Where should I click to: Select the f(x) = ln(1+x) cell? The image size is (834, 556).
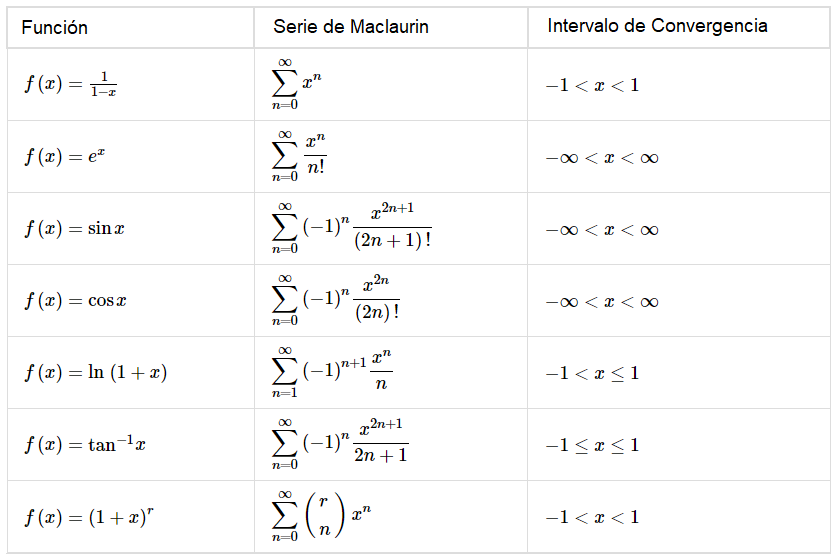96,373
